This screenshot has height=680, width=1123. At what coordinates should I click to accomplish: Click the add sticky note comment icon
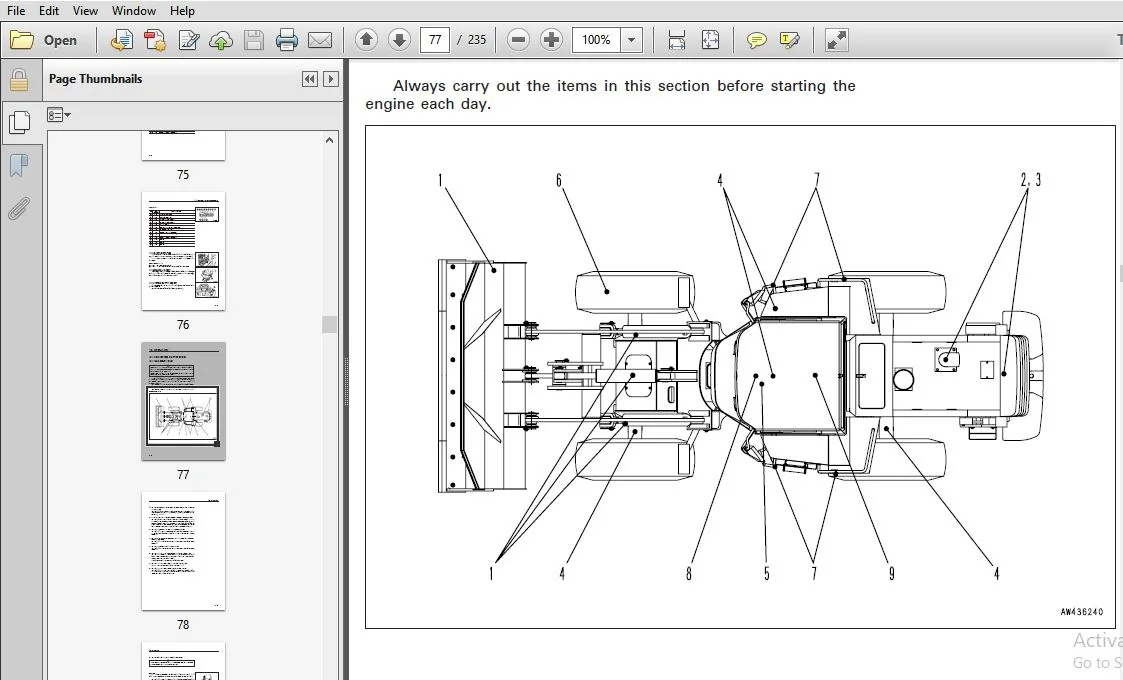click(756, 40)
